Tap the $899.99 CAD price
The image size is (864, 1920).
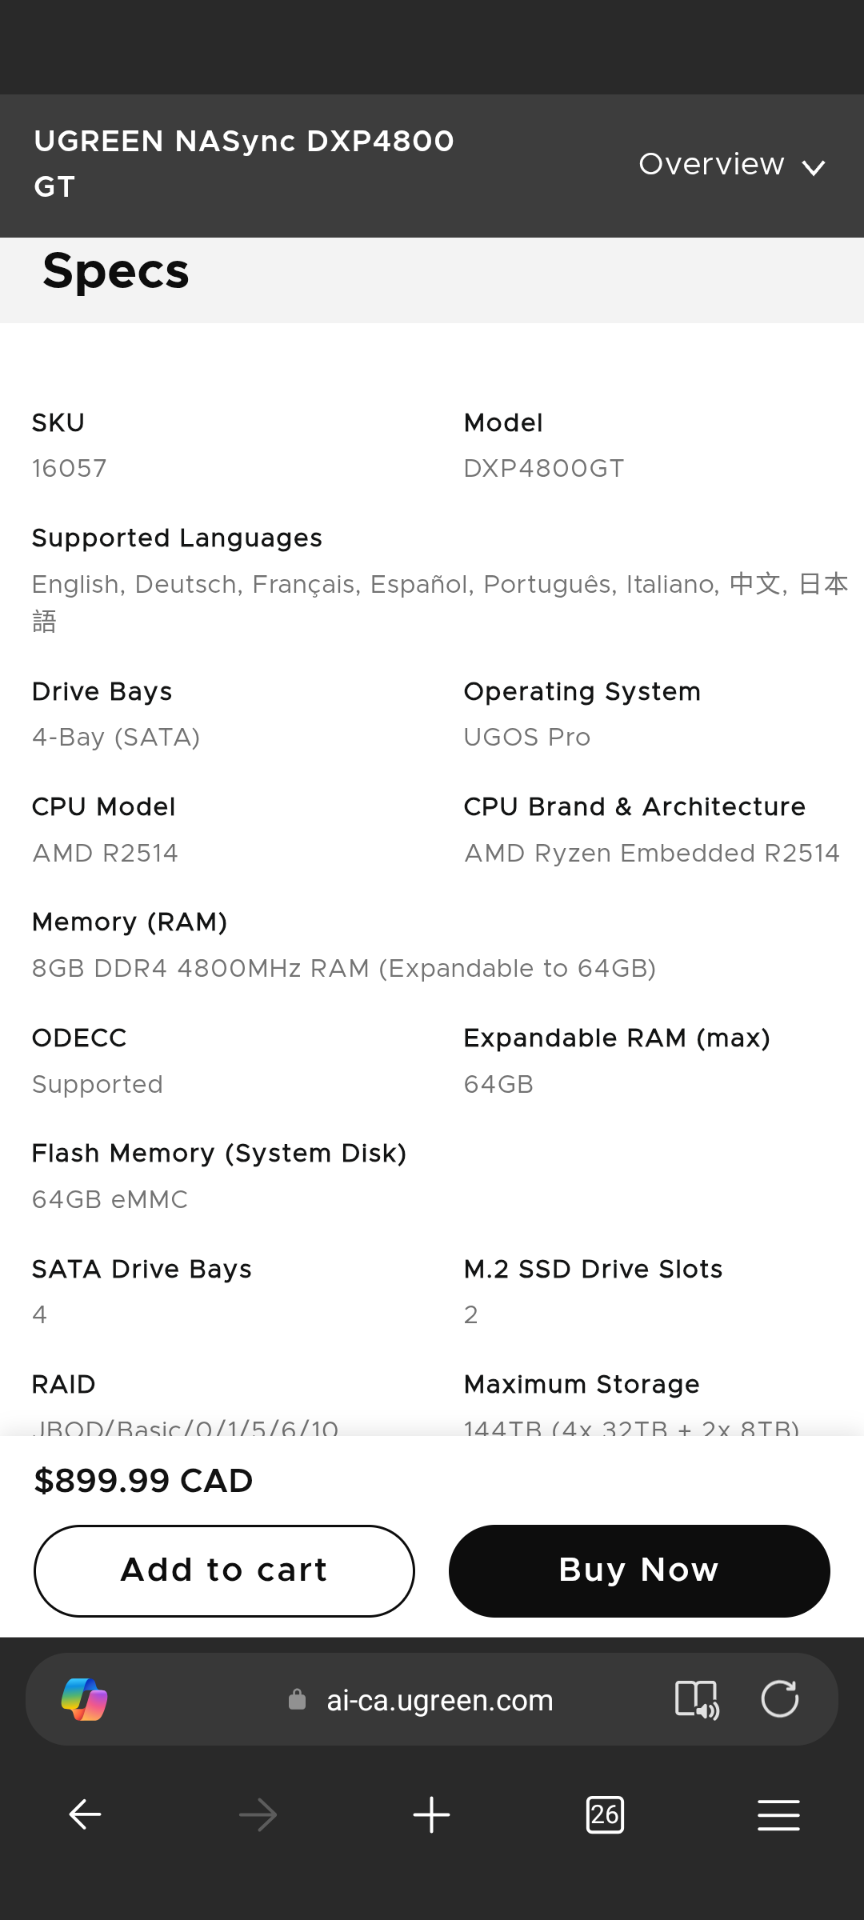click(143, 1480)
